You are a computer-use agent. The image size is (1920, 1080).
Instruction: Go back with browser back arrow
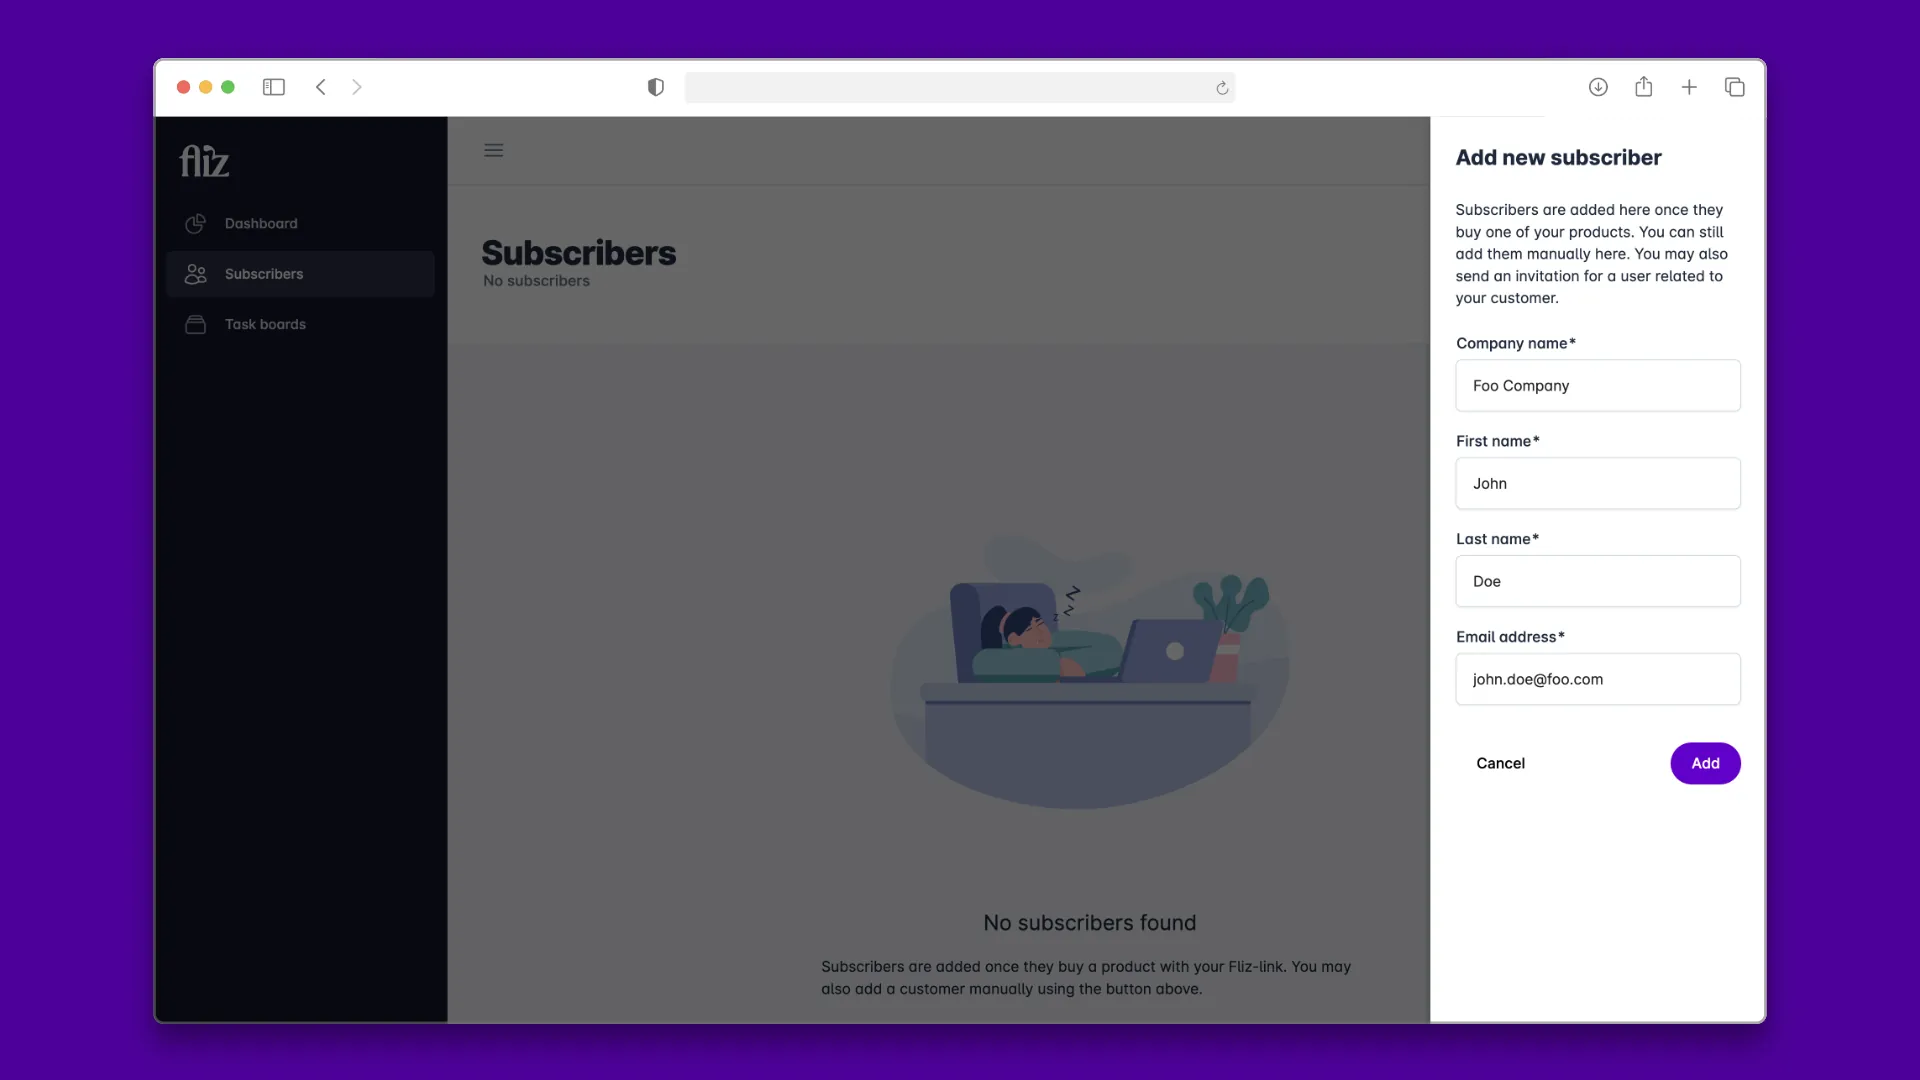point(321,87)
